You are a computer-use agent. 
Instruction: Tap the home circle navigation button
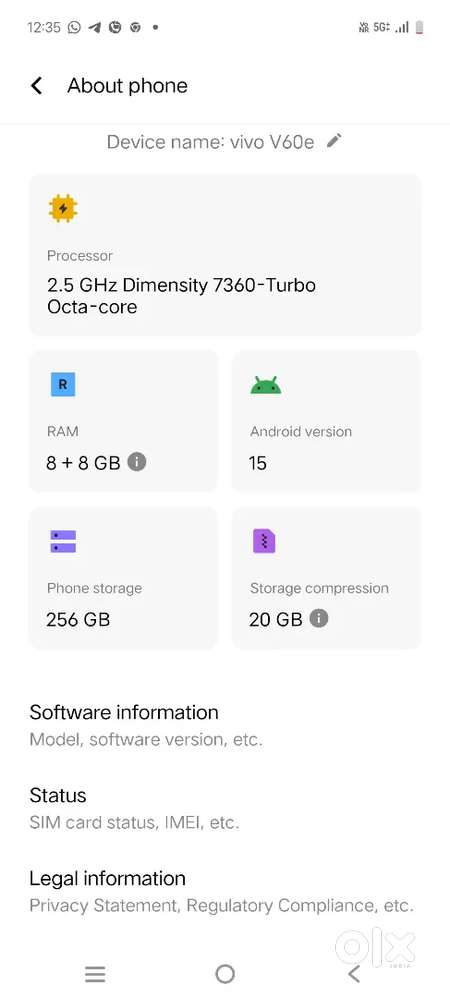point(225,974)
